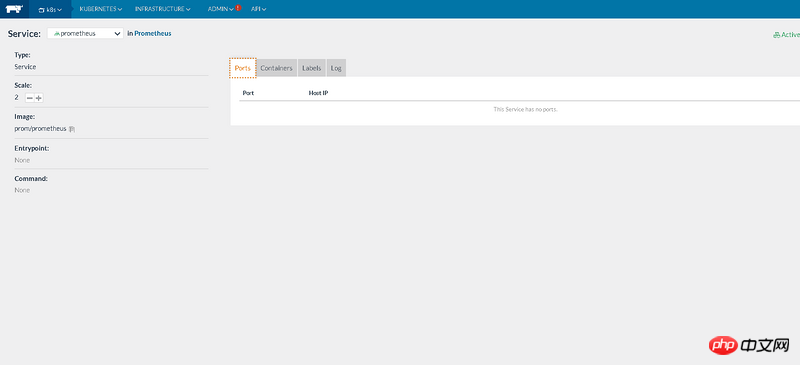The image size is (800, 365).
Task: Open the API menu
Action: [258, 9]
